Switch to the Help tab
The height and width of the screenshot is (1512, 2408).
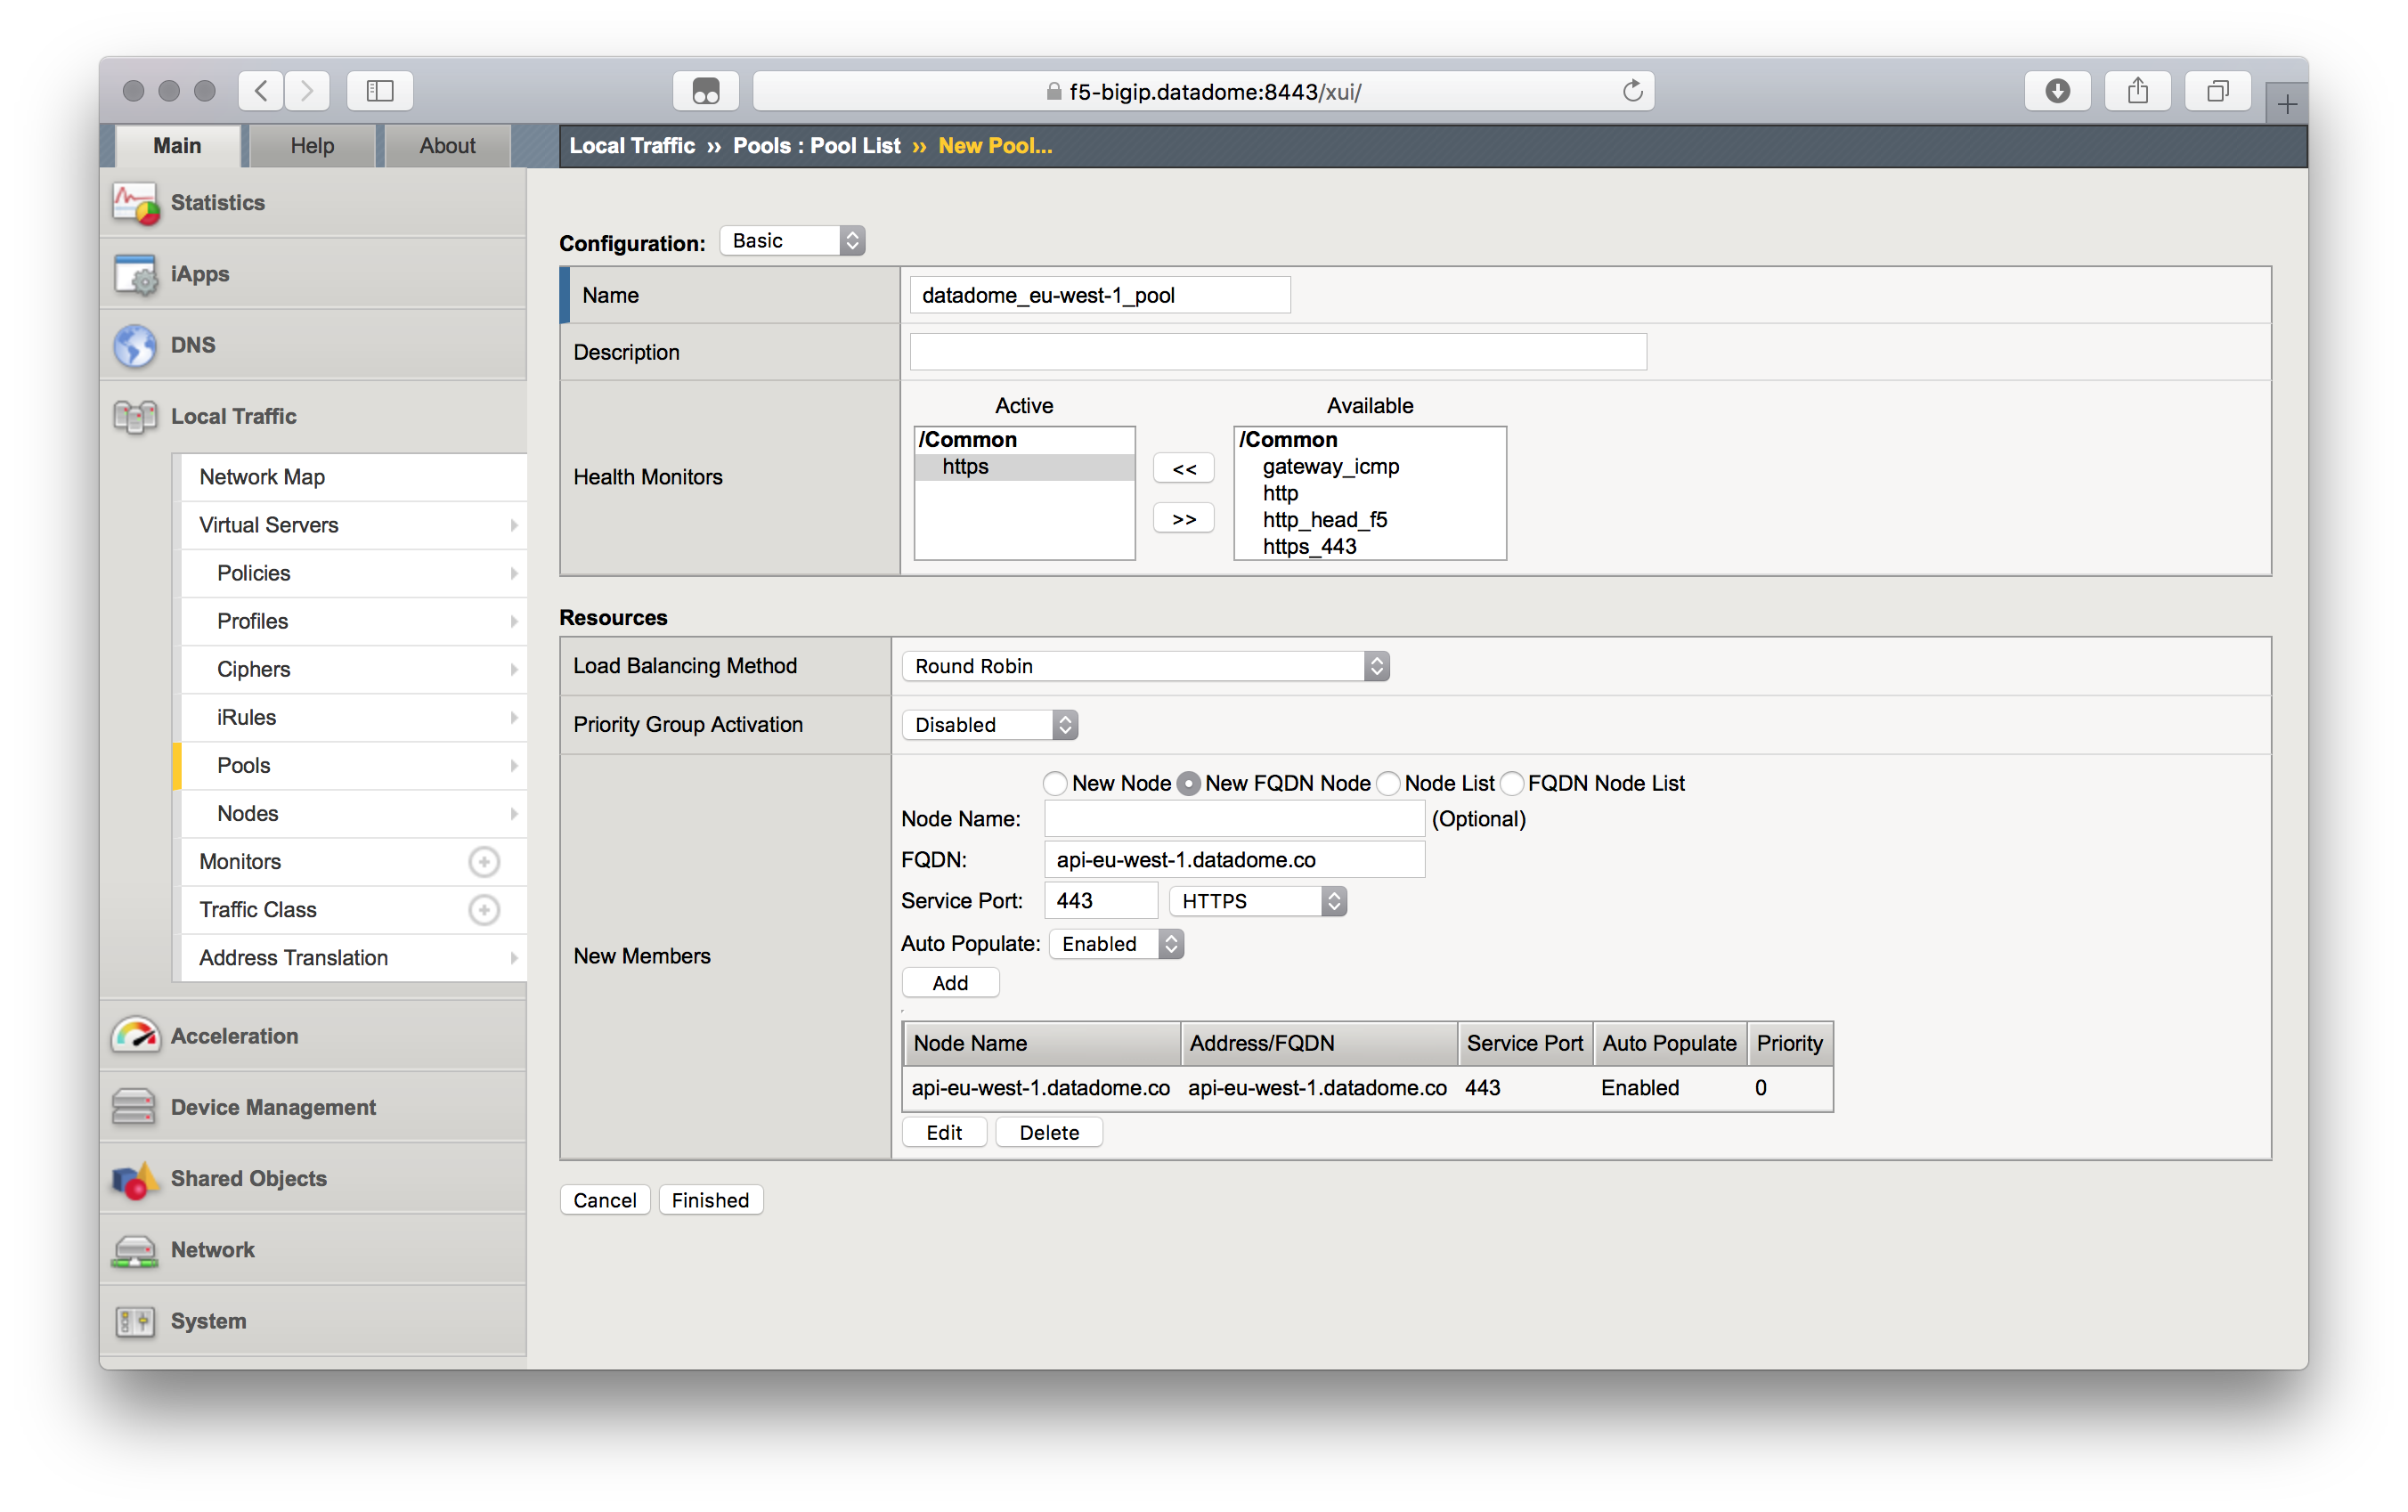pyautogui.click(x=312, y=146)
